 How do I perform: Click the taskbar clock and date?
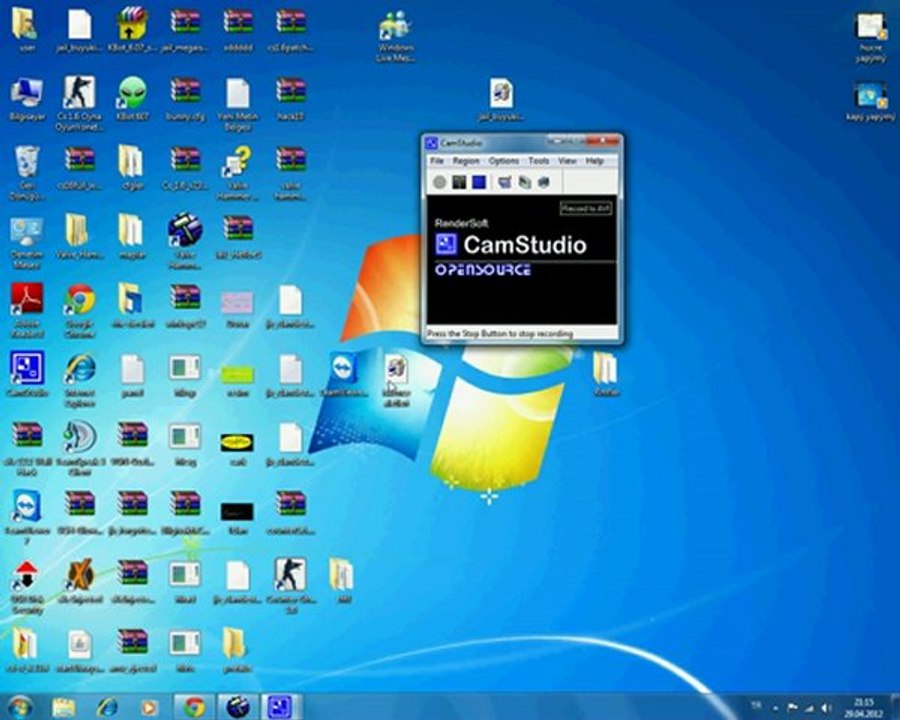863,707
